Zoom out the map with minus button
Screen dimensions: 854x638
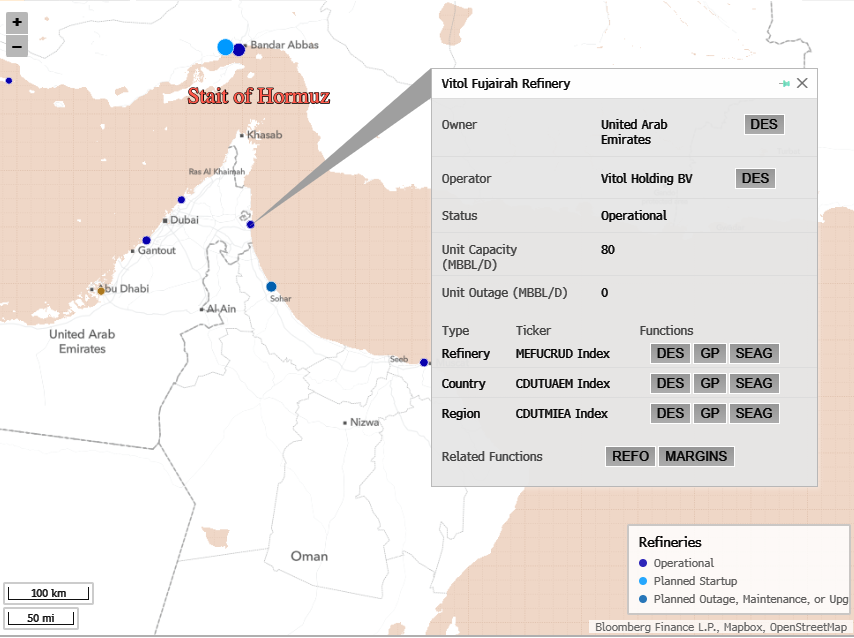click(x=17, y=46)
